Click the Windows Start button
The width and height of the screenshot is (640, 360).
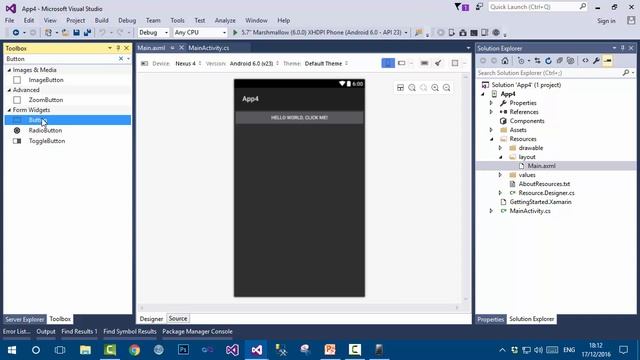point(12,350)
